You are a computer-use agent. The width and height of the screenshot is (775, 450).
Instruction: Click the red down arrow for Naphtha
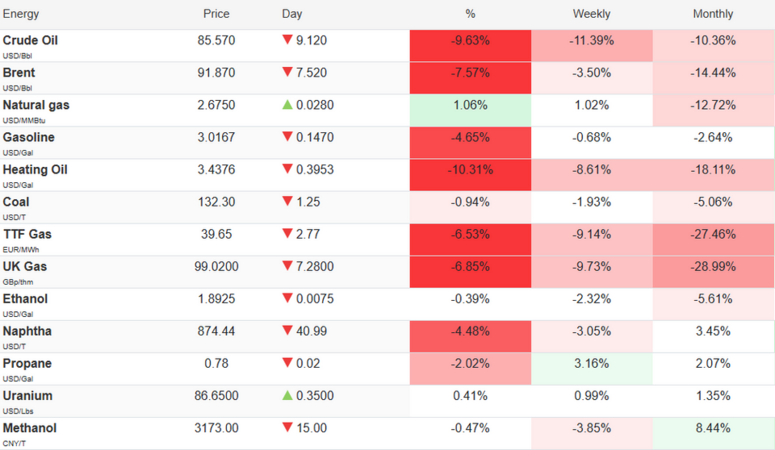(287, 330)
